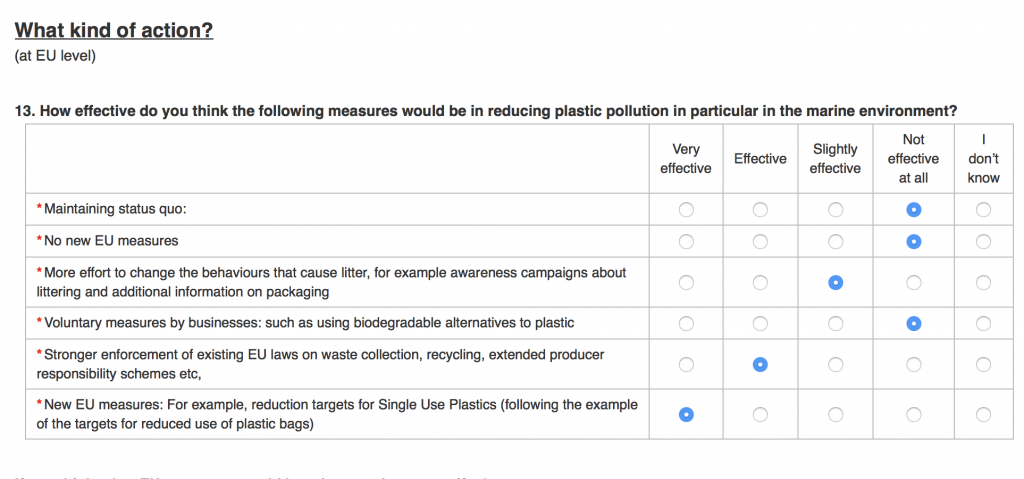The width and height of the screenshot is (1024, 479).
Task: Click the What kind of action heading
Action: tap(114, 30)
